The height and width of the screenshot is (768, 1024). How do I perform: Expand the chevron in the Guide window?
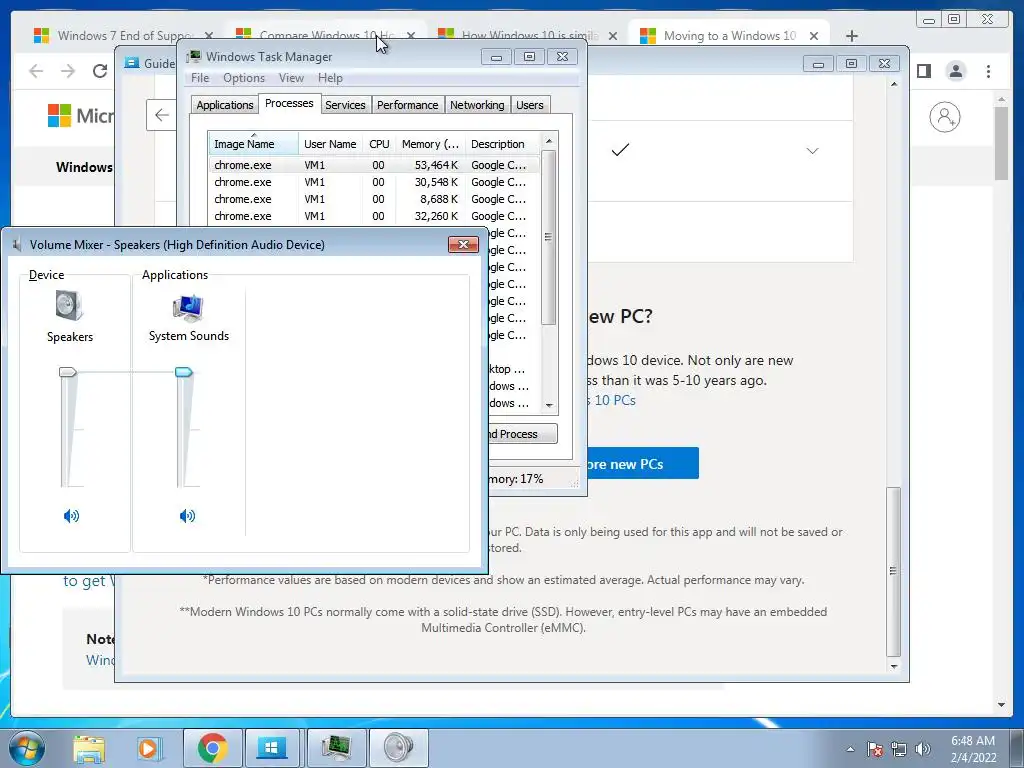(812, 151)
